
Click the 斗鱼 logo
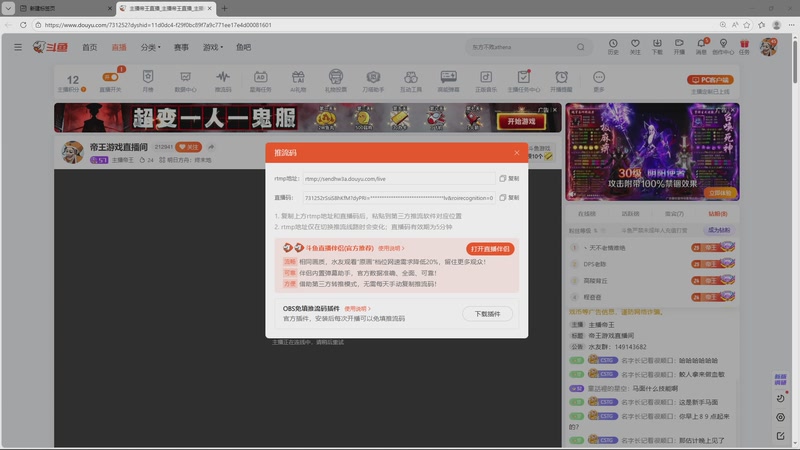pyautogui.click(x=50, y=47)
